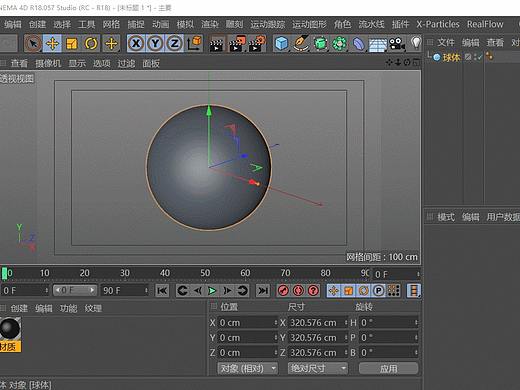The height and width of the screenshot is (390, 520).
Task: Toggle Z axis lock
Action: pos(174,43)
